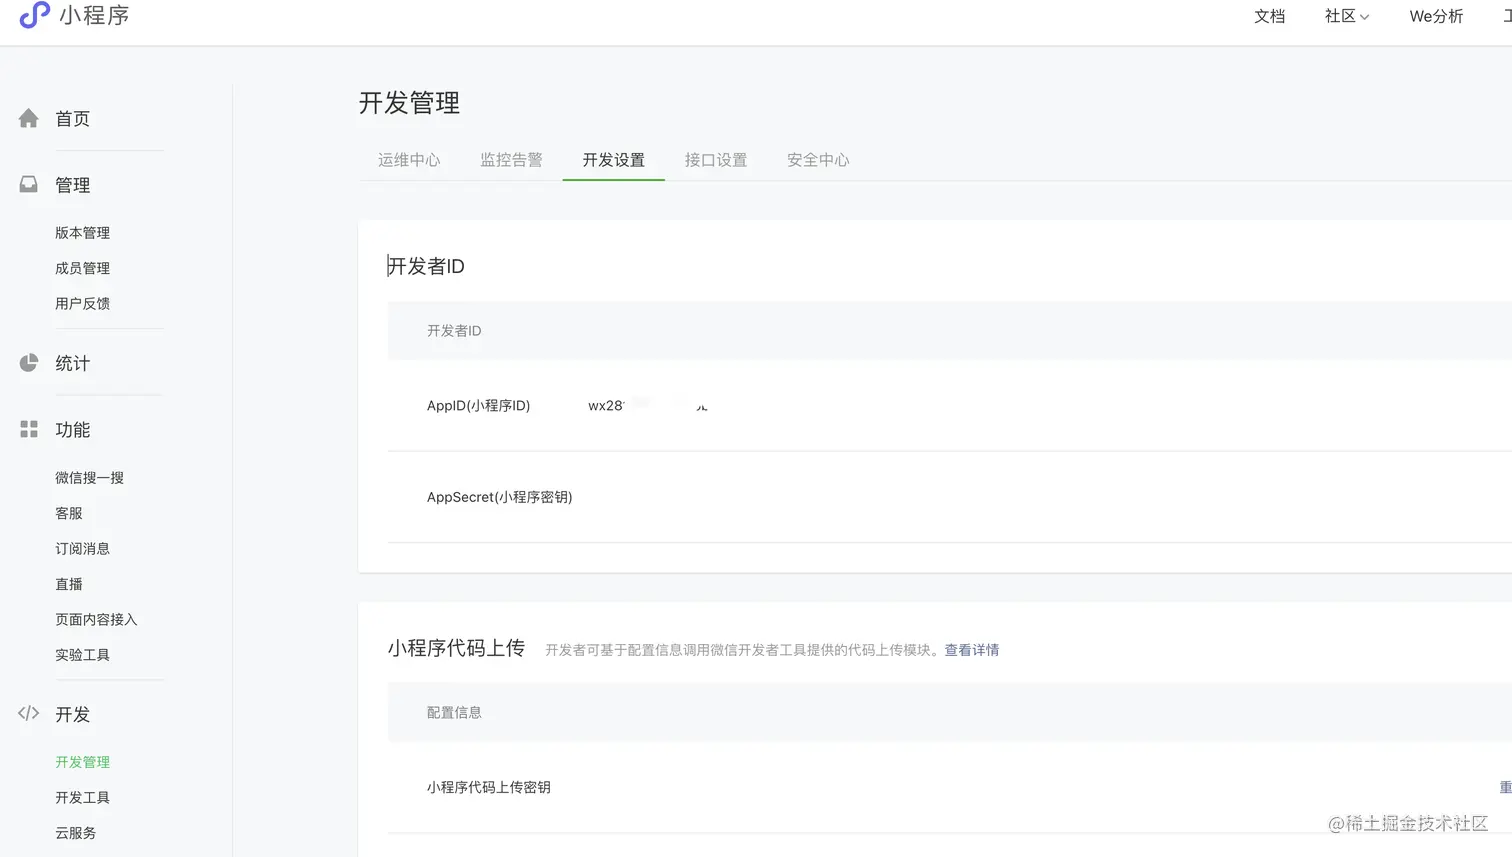Click the 管理 sidebar section heading
Viewport: 1512px width, 857px height.
coord(72,185)
